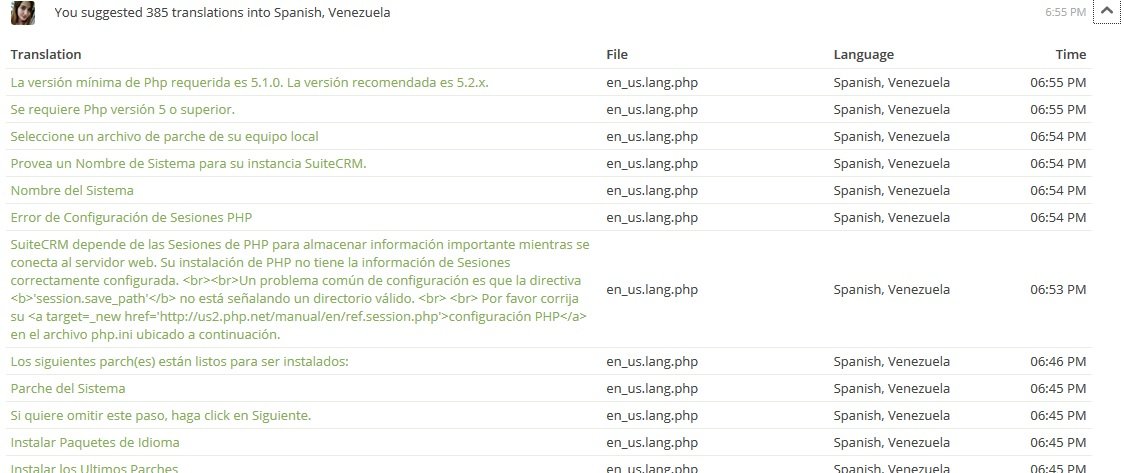
Task: Open 'Los siguientes parch(es) están listos' translation
Action: (179, 361)
